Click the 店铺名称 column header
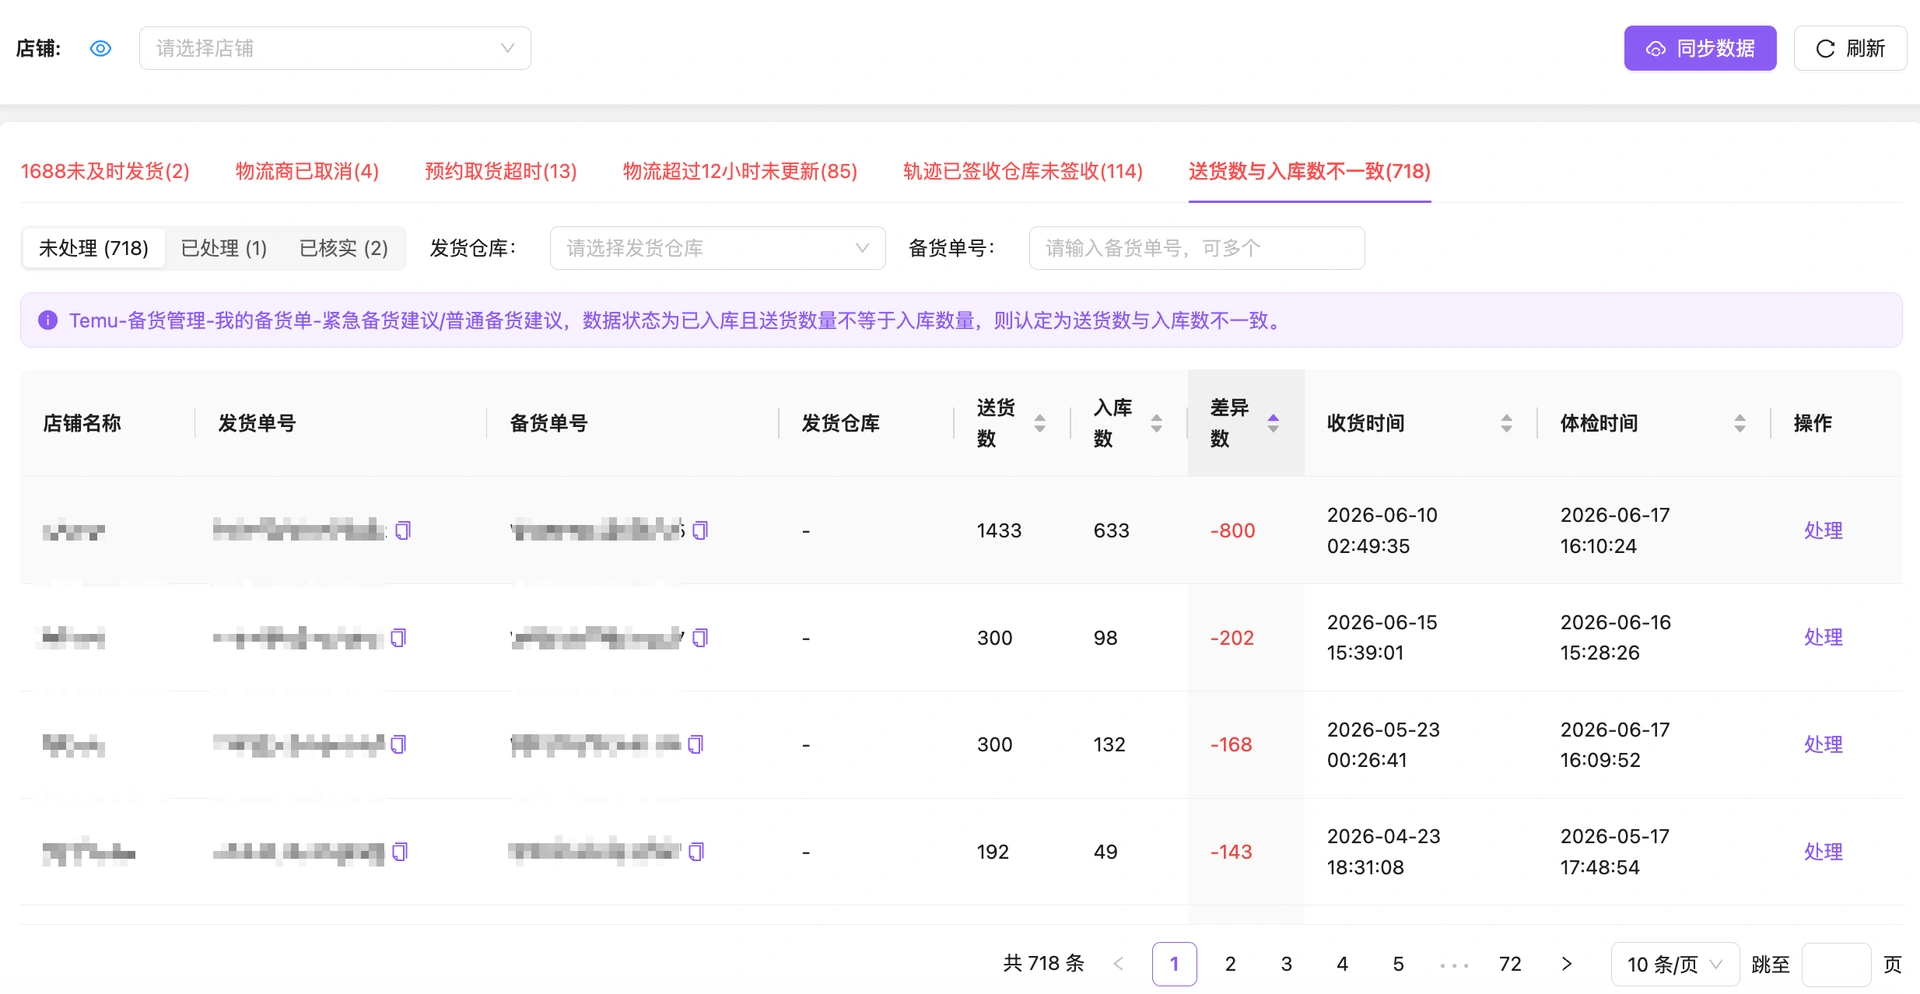This screenshot has height=994, width=1920. [x=82, y=423]
